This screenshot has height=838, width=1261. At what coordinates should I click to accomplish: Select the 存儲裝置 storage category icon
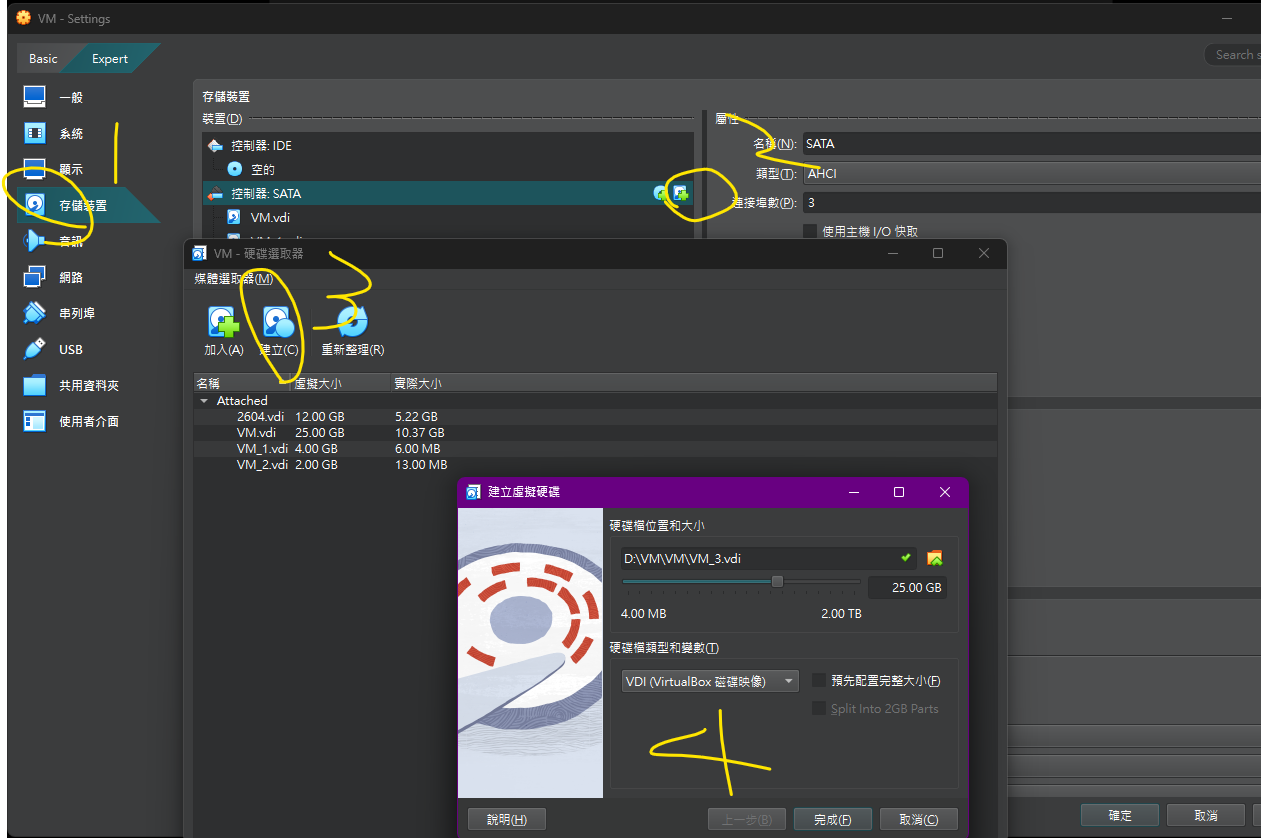tap(35, 205)
